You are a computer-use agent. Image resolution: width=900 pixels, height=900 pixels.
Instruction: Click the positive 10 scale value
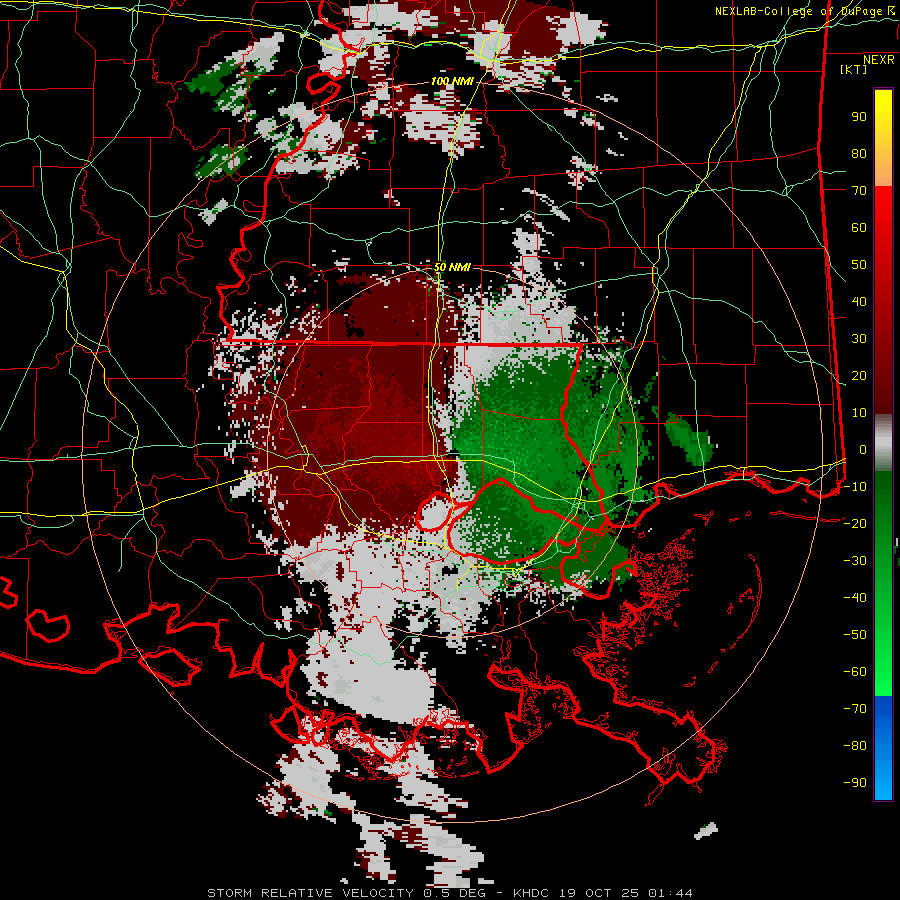tap(859, 413)
